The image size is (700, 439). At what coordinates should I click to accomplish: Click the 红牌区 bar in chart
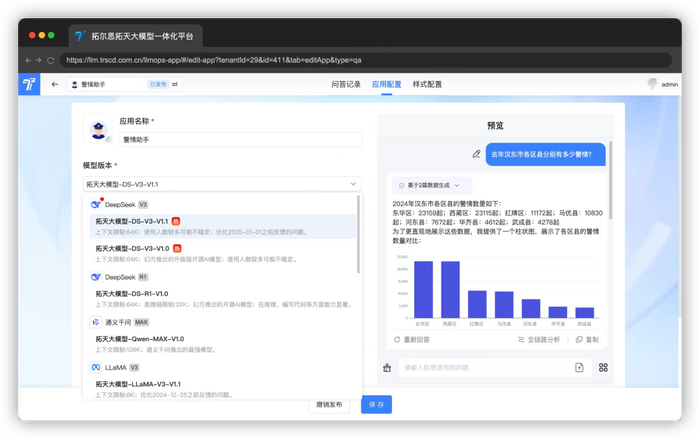click(x=477, y=304)
